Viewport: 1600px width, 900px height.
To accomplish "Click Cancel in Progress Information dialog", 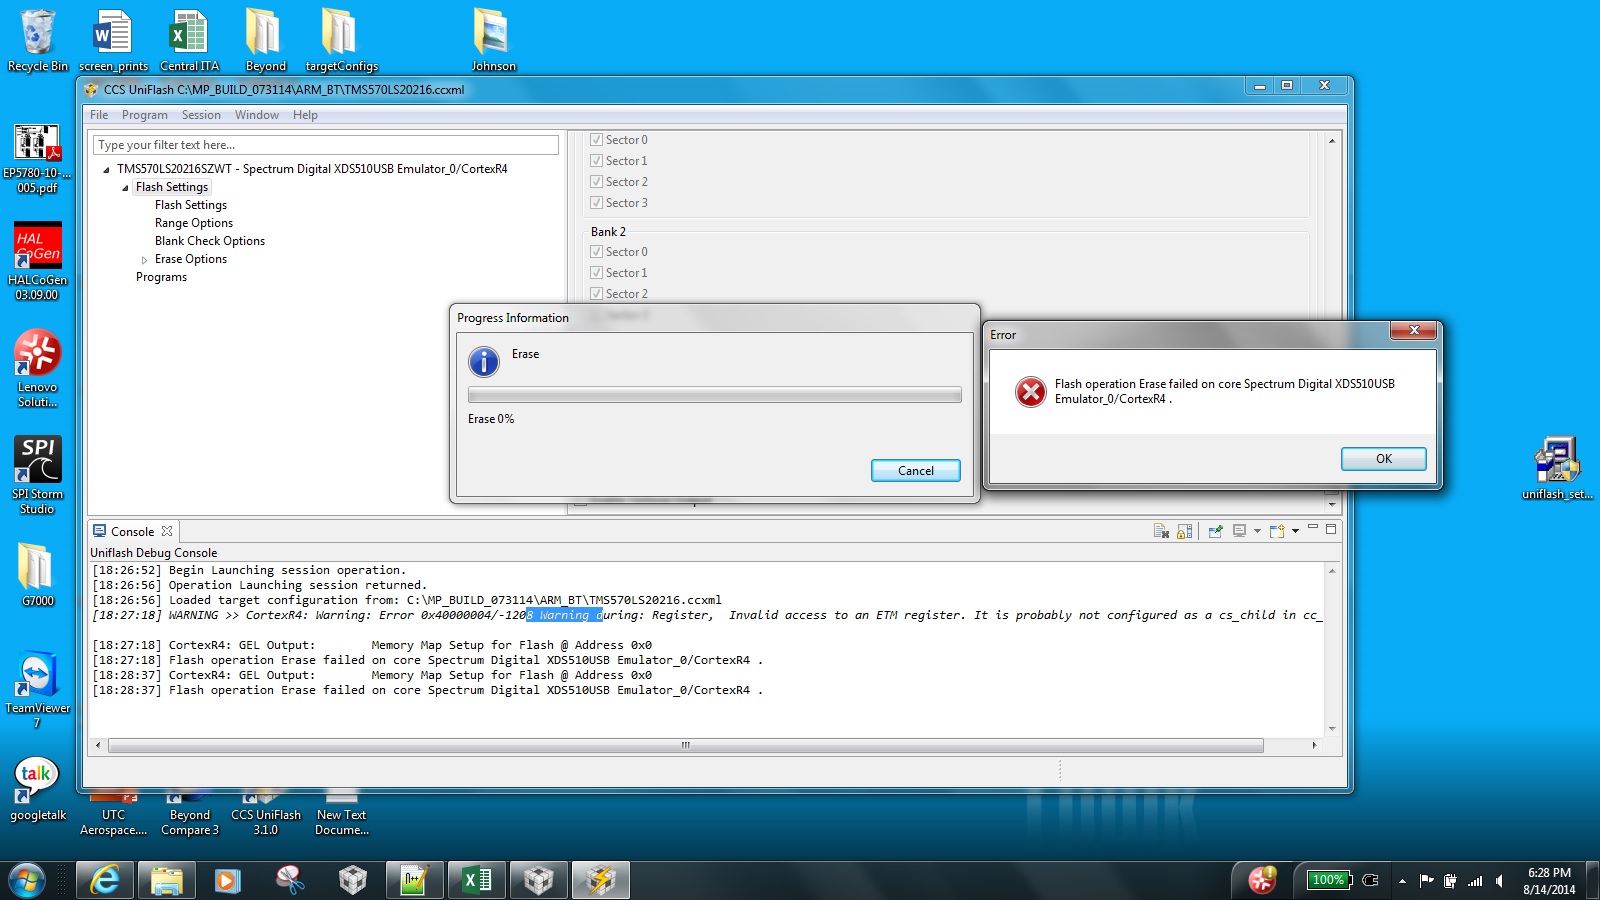I will pos(915,470).
